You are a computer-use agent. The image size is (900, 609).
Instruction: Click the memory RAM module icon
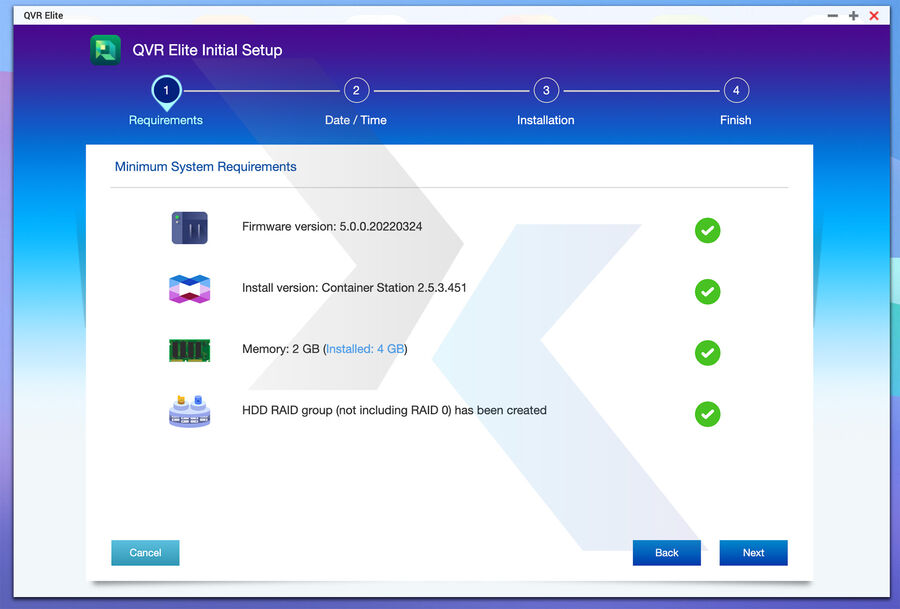point(189,350)
